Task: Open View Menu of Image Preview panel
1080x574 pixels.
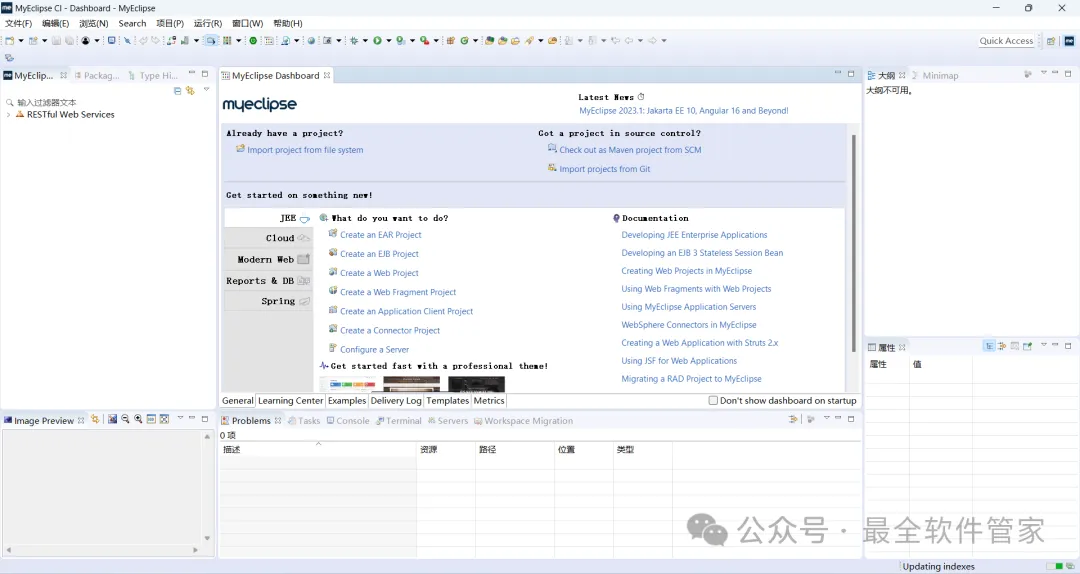Action: pyautogui.click(x=180, y=418)
